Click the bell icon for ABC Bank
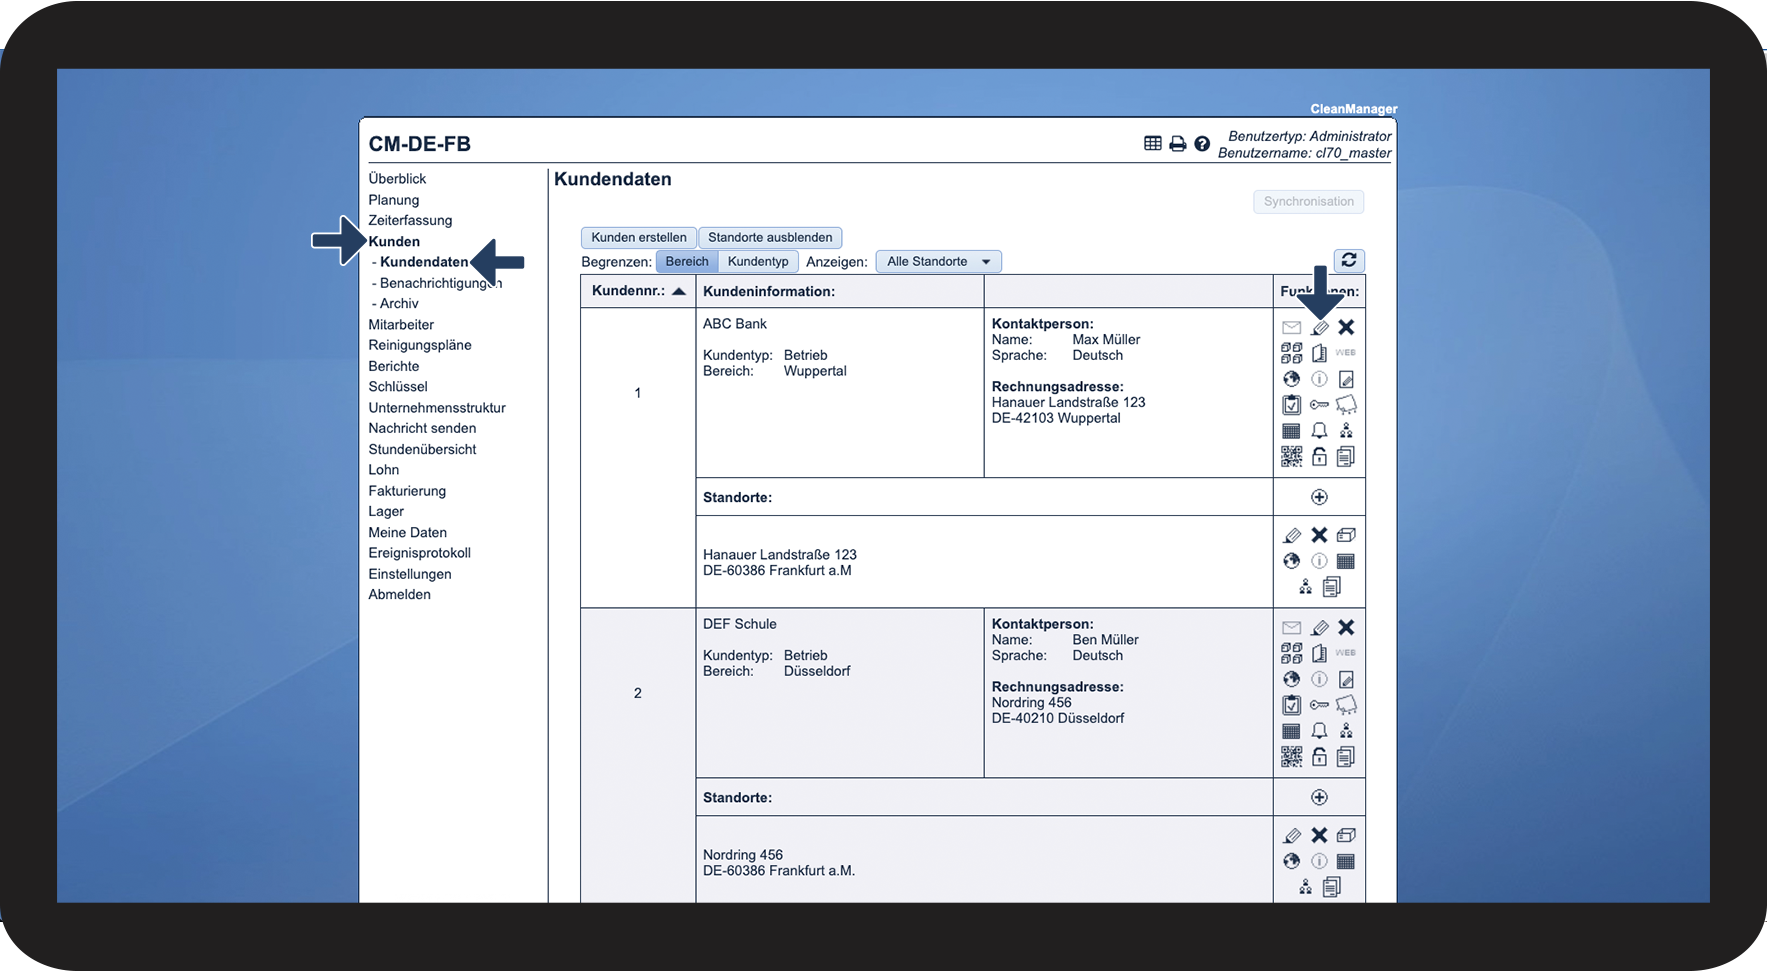1767x971 pixels. pos(1320,431)
